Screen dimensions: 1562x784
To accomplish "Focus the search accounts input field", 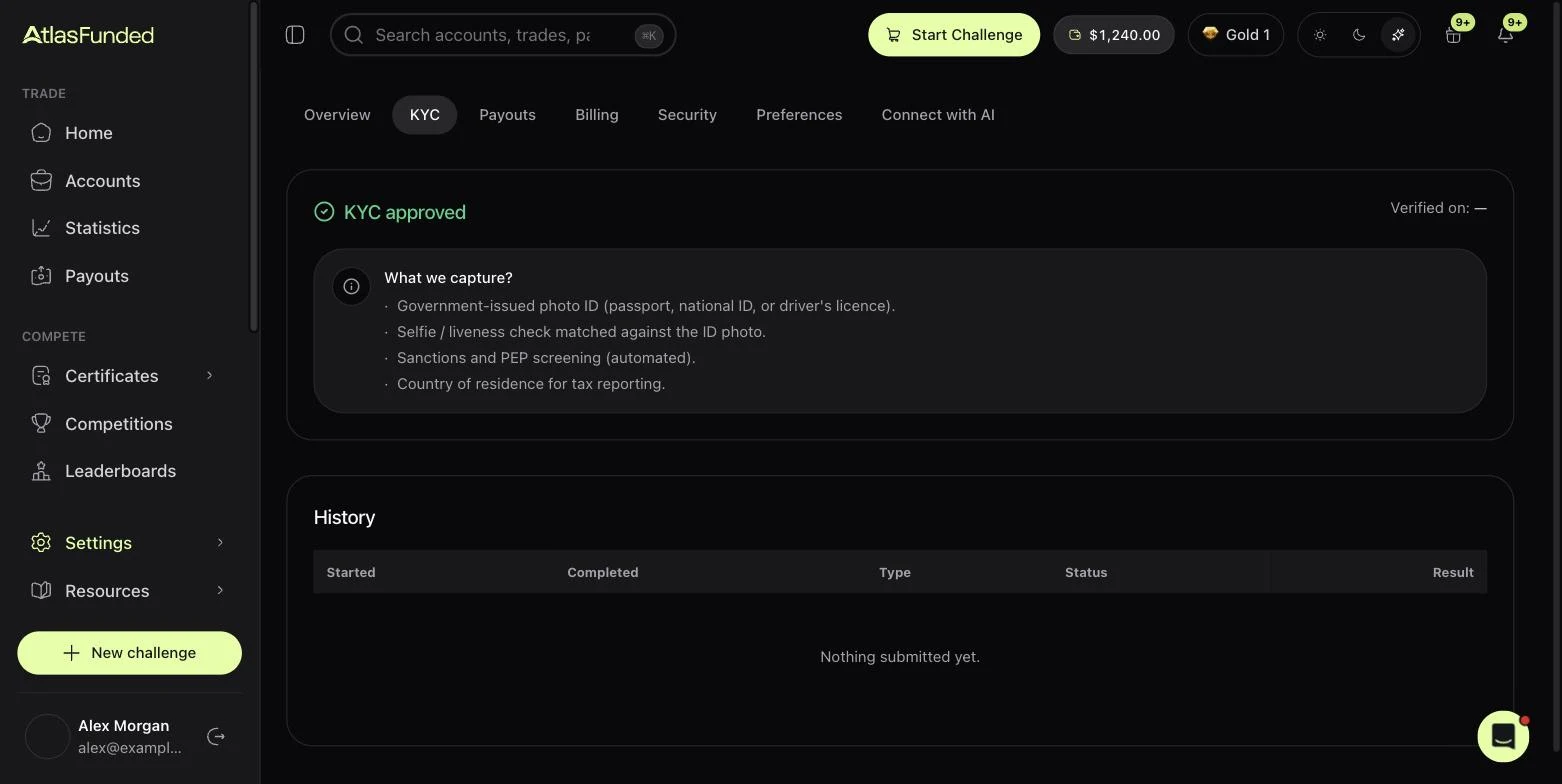I will pyautogui.click(x=503, y=35).
